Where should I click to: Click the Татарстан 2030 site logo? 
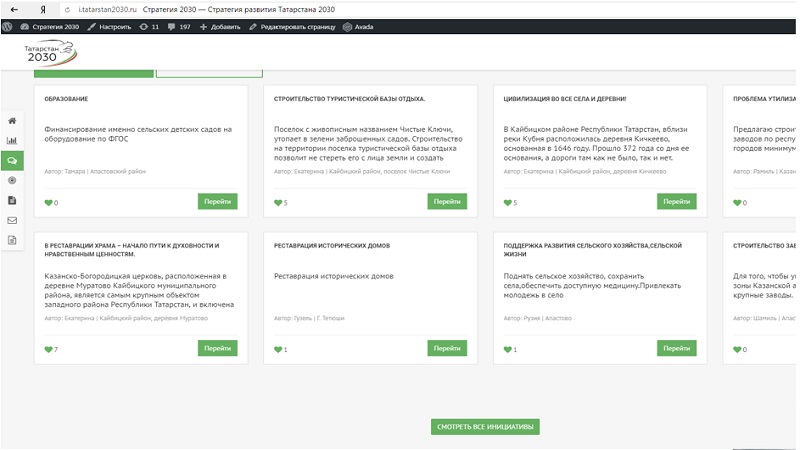coord(50,53)
